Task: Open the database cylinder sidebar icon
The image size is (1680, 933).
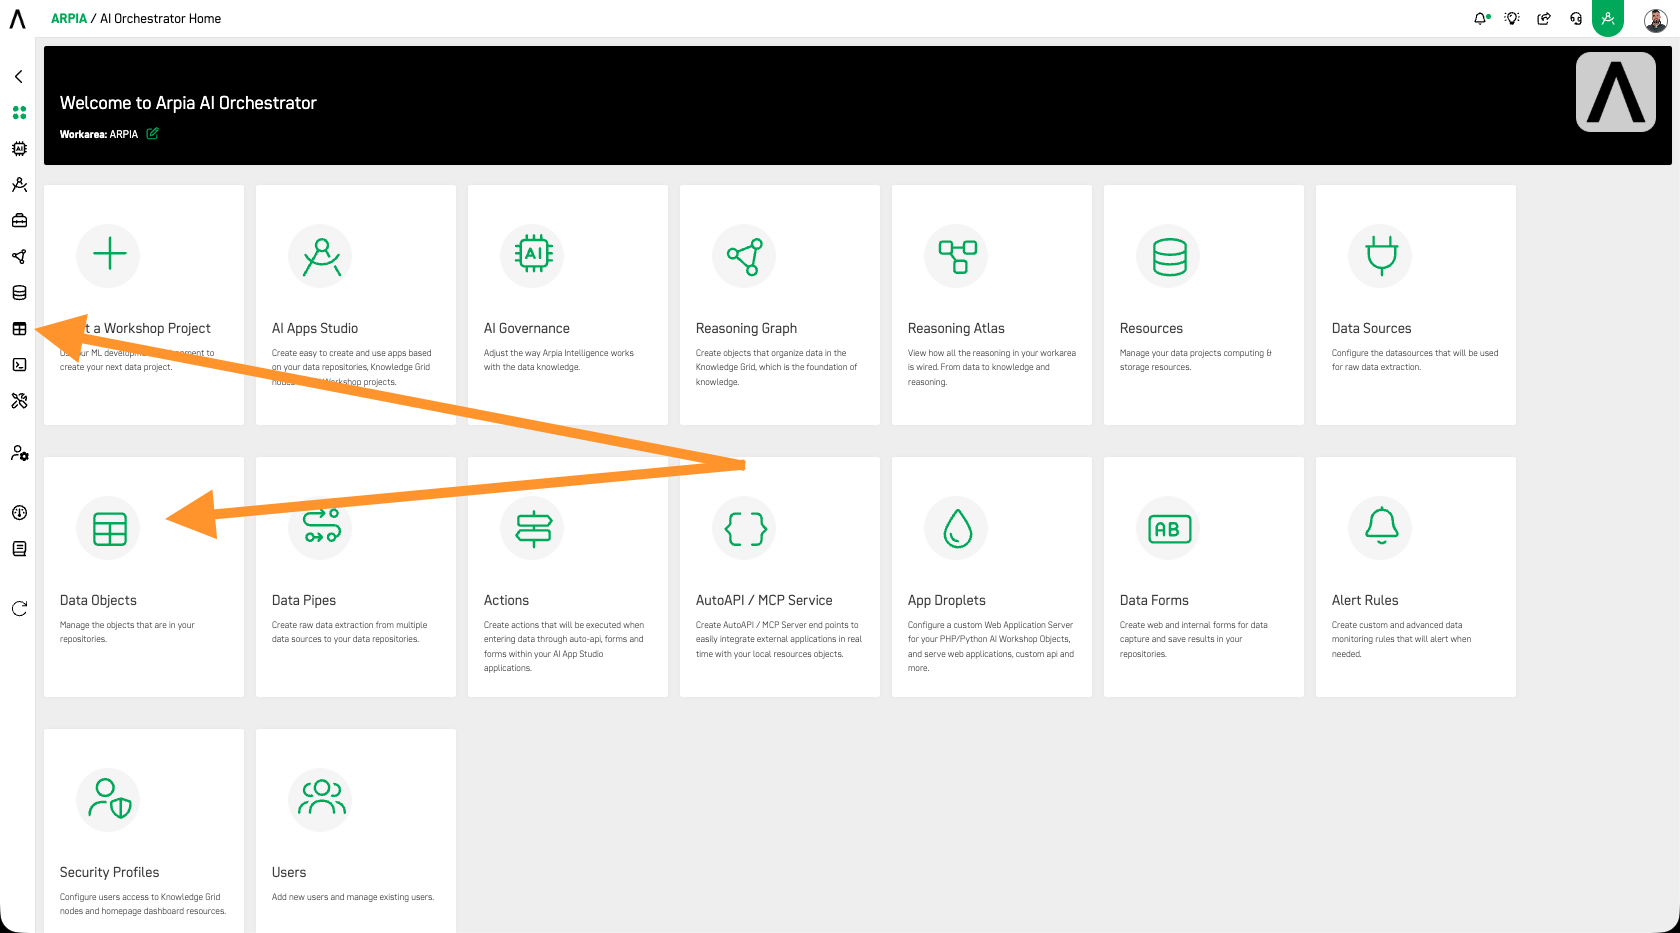Action: [x=19, y=293]
